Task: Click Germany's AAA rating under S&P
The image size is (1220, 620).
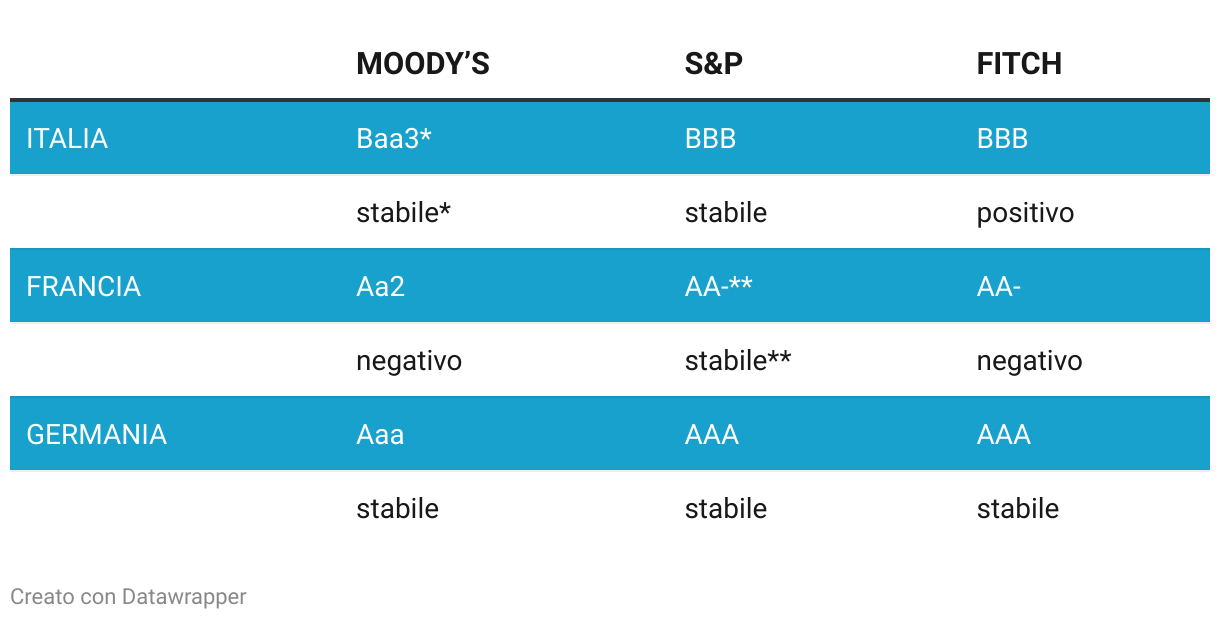Action: 711,435
